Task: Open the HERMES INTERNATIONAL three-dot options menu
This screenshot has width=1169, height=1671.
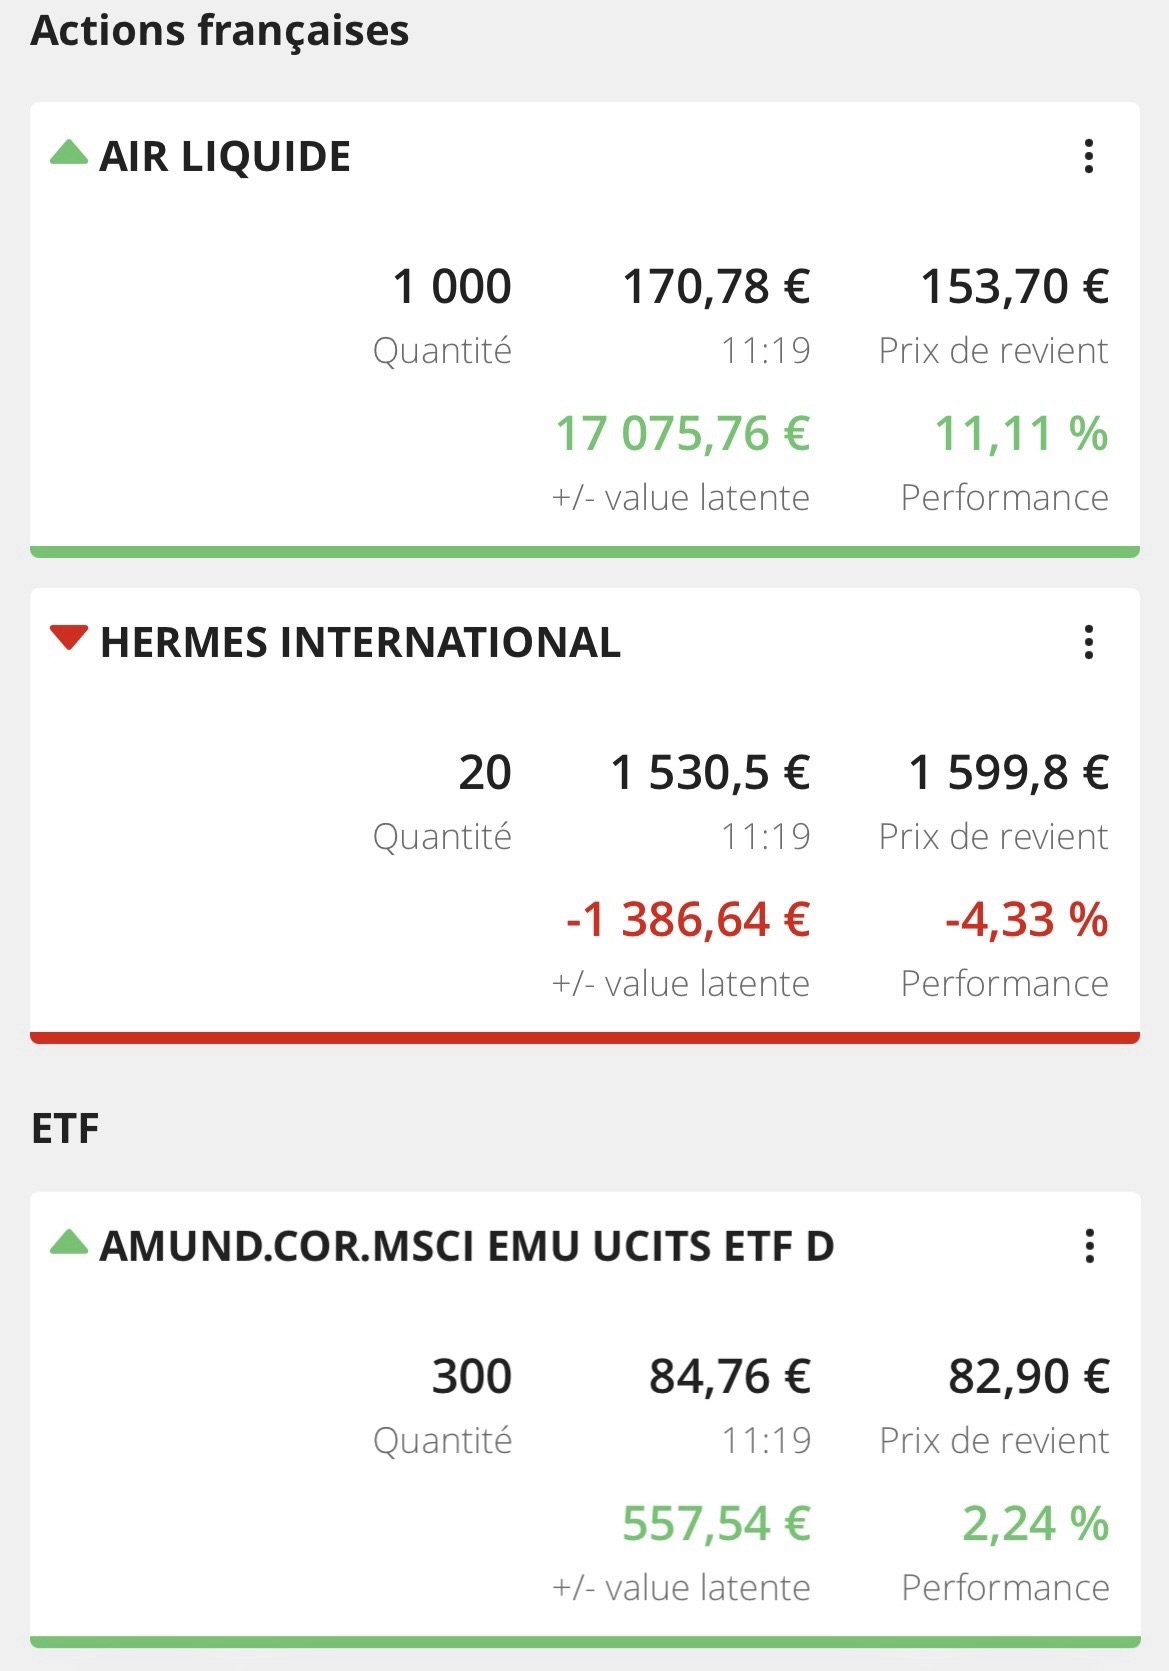Action: (x=1089, y=642)
